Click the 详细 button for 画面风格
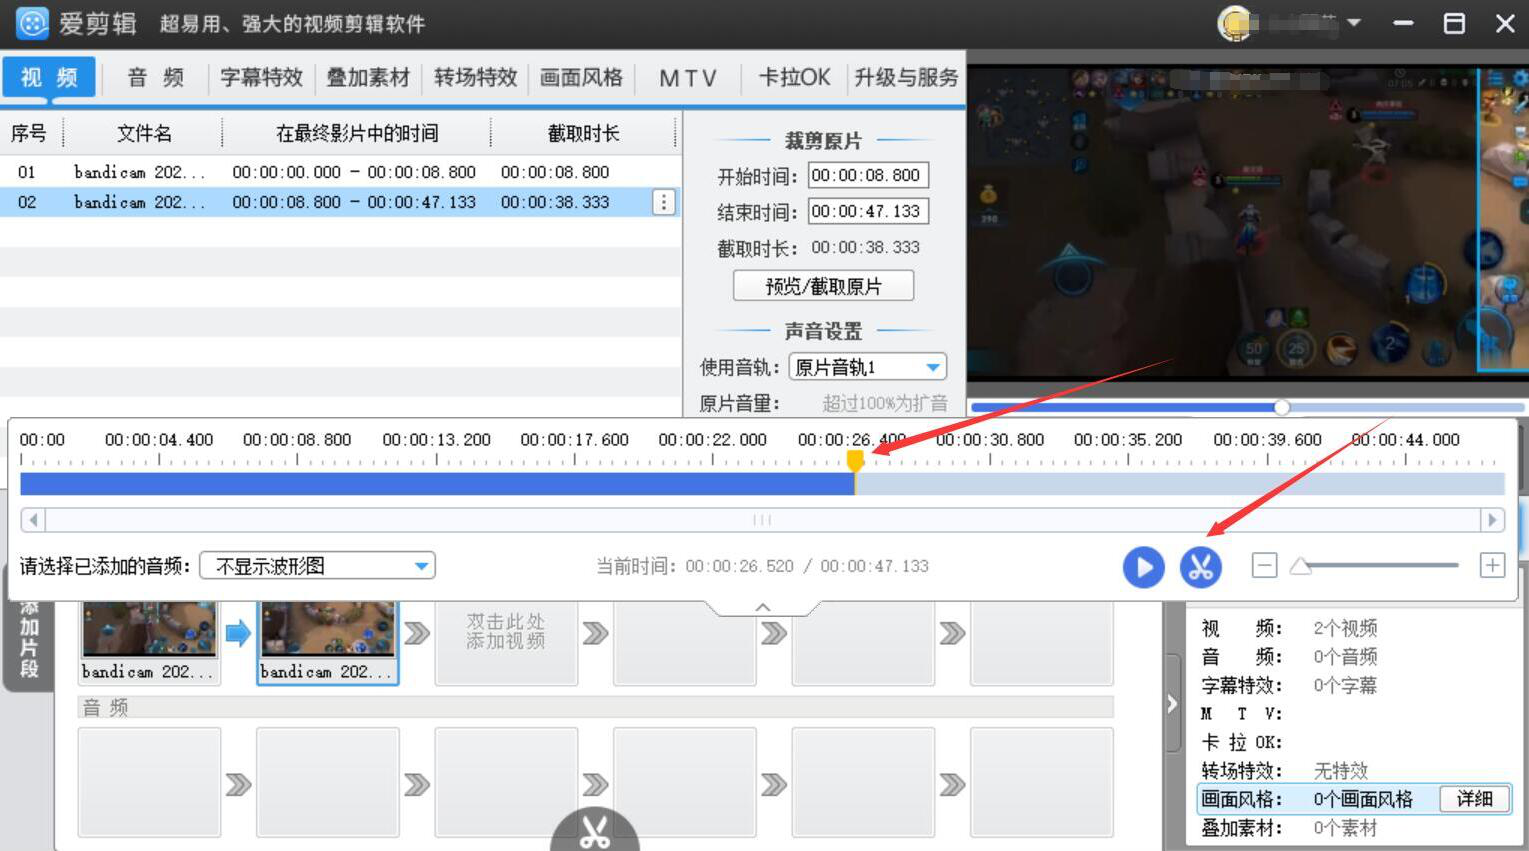 click(x=1474, y=799)
